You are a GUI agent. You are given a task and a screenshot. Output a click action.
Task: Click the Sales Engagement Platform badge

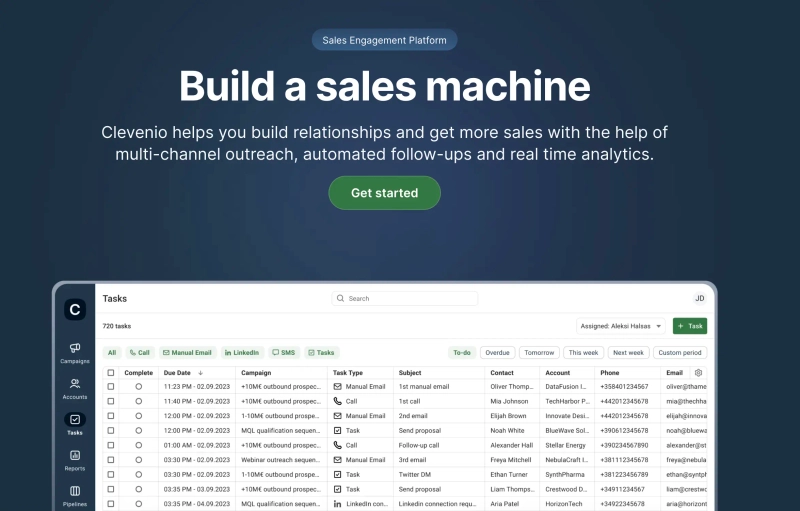[x=384, y=40]
